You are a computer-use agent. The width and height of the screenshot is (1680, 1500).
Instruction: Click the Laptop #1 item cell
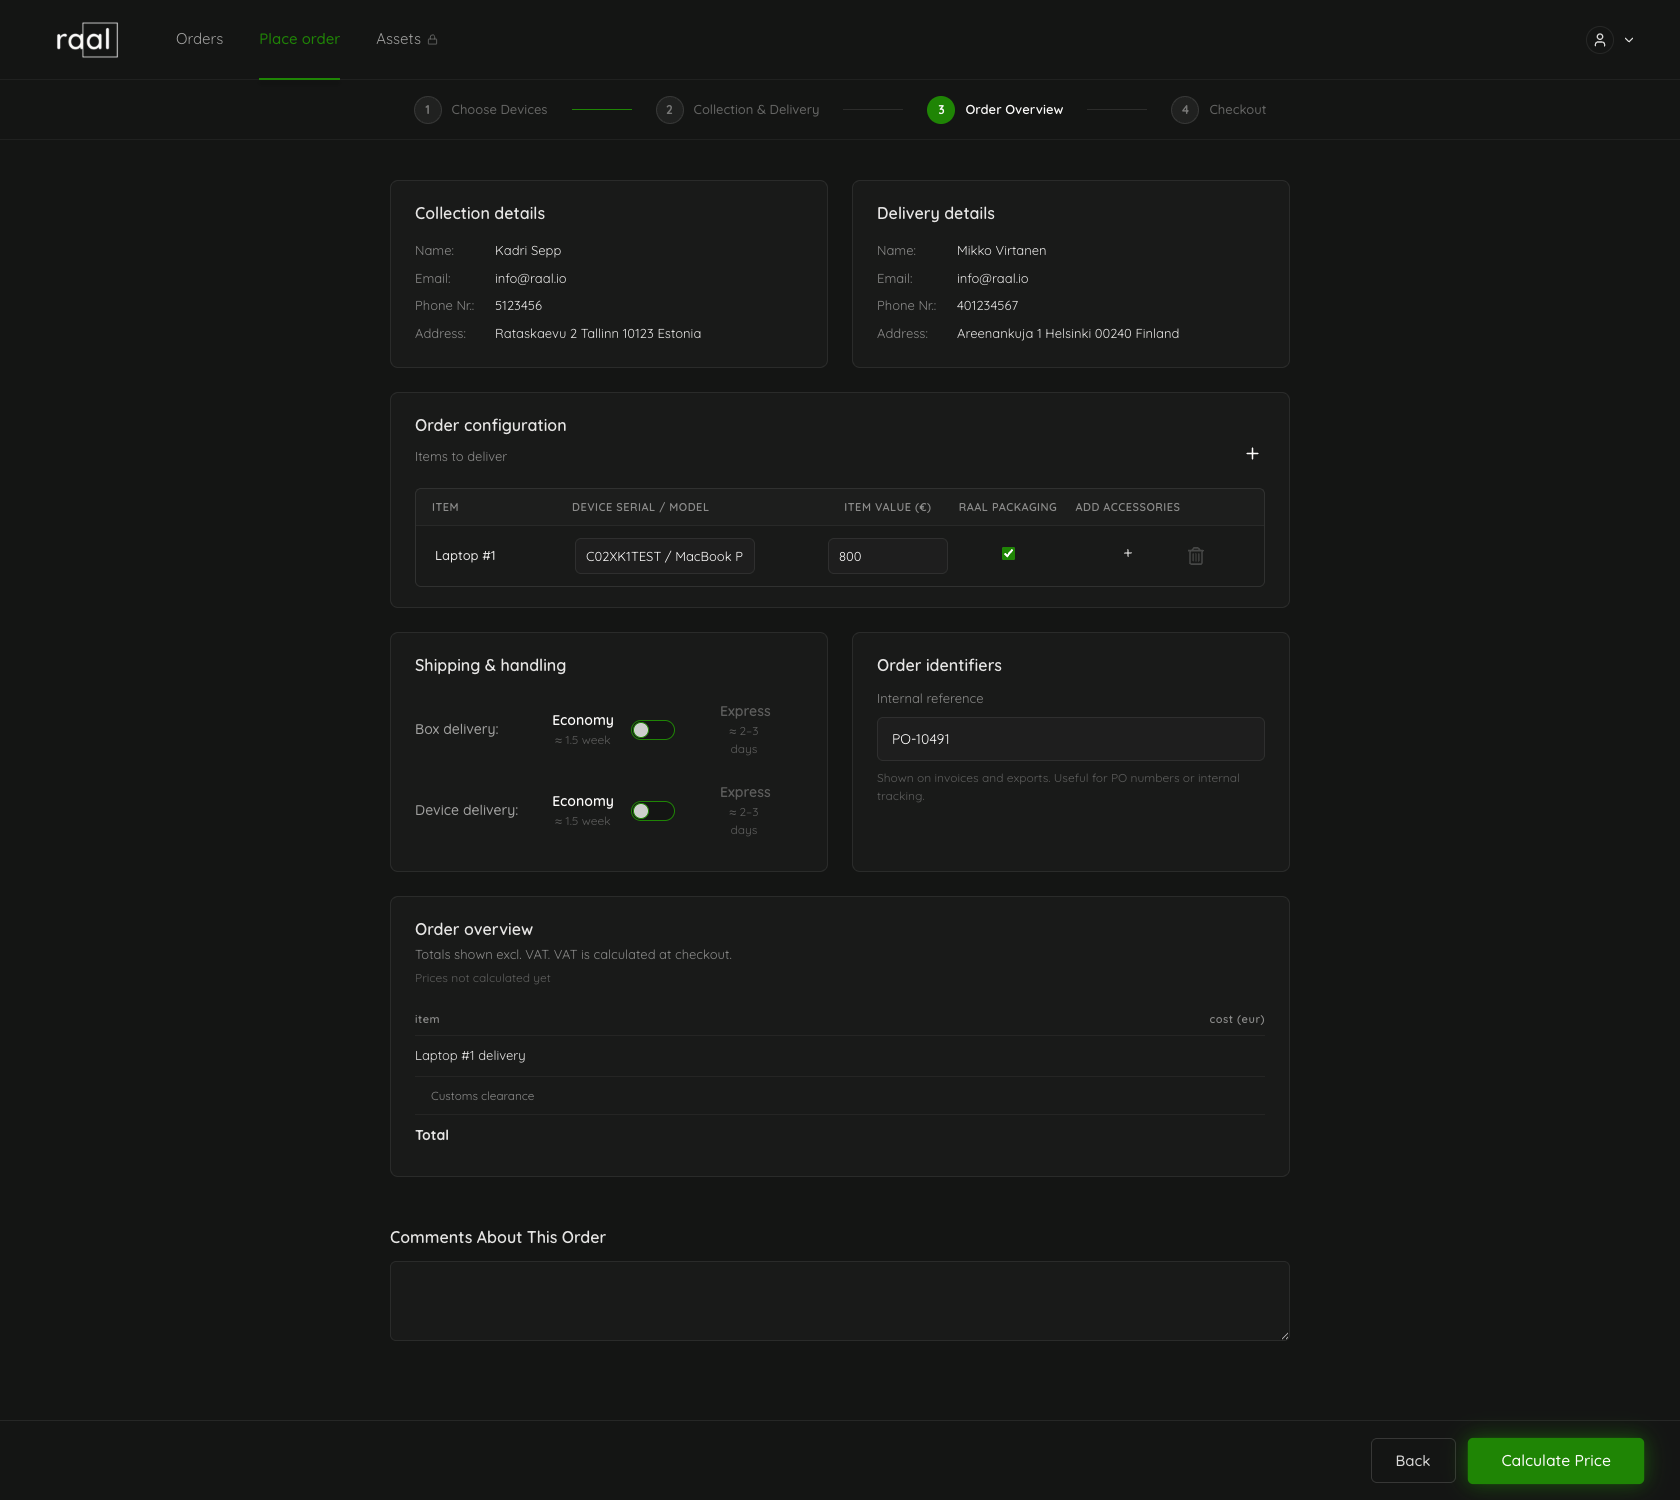pyautogui.click(x=465, y=556)
